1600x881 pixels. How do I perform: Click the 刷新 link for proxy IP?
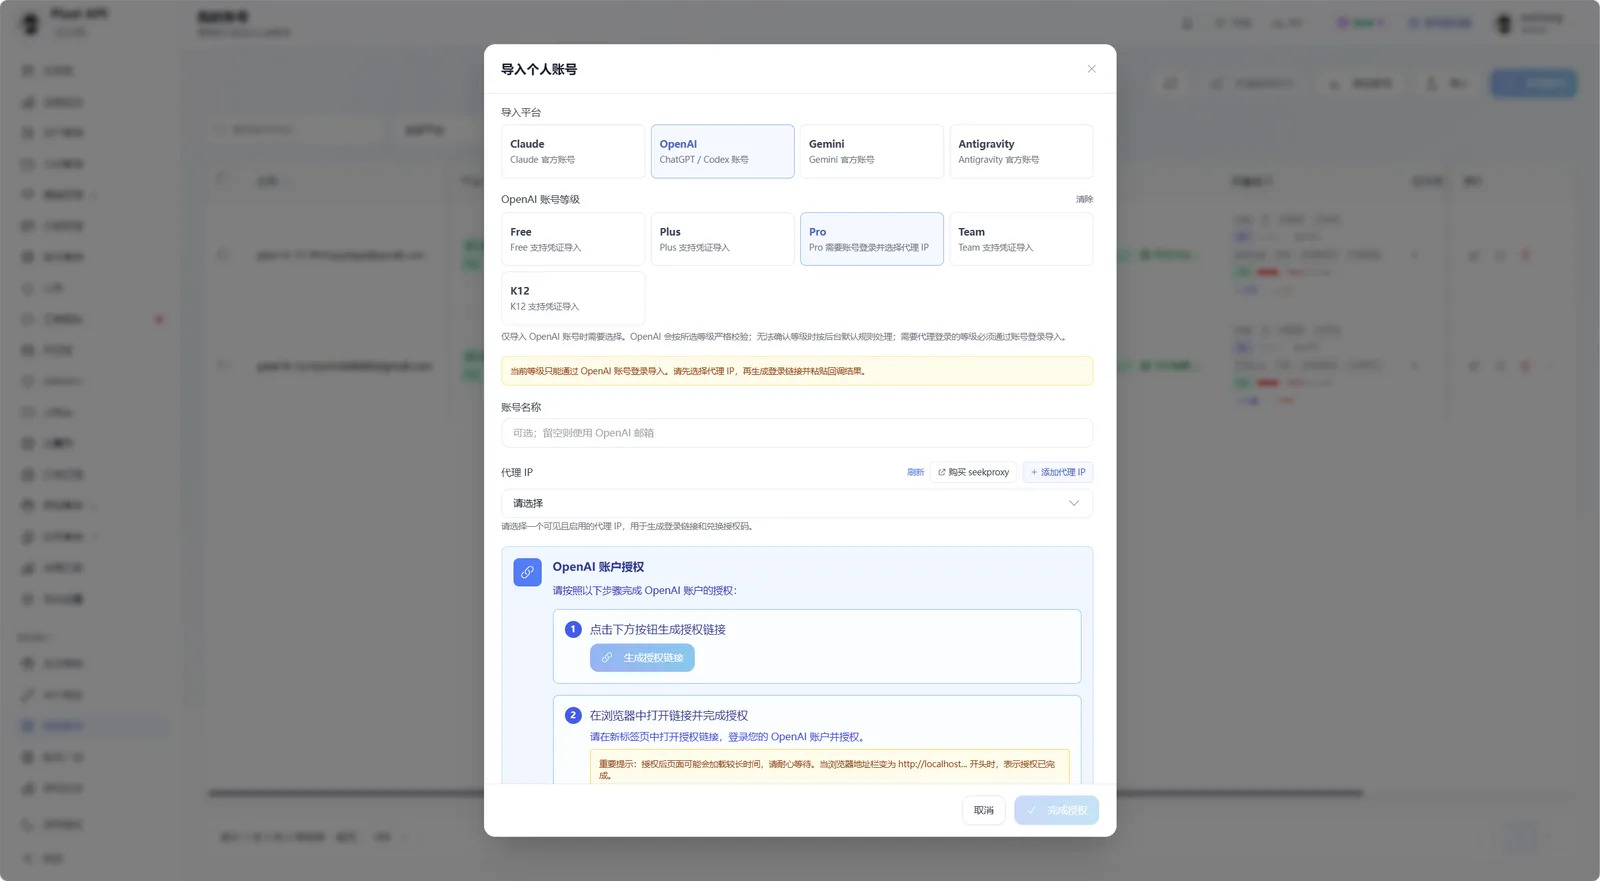[x=915, y=472]
